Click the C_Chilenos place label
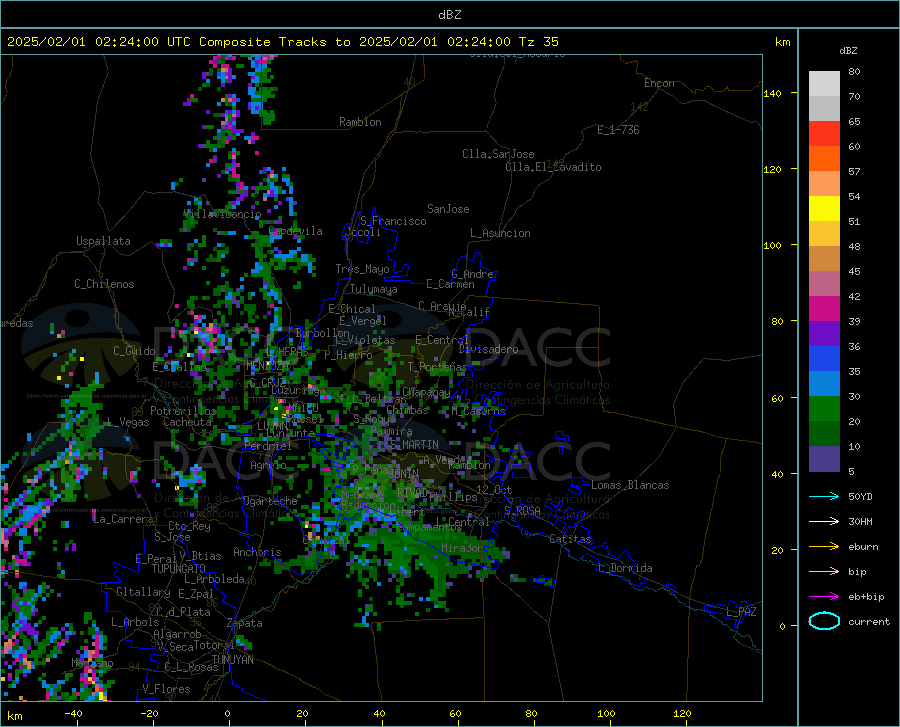900x727 pixels. pyautogui.click(x=104, y=284)
